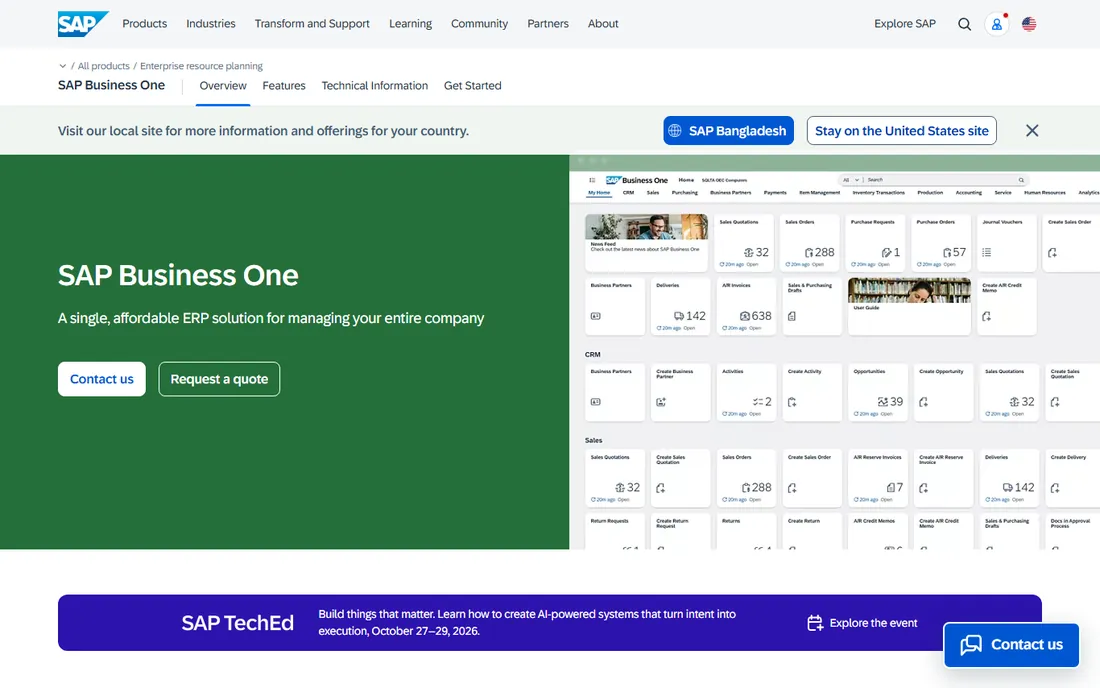Click the search field in Business One screenshot
The image size is (1100, 688).
click(x=933, y=180)
